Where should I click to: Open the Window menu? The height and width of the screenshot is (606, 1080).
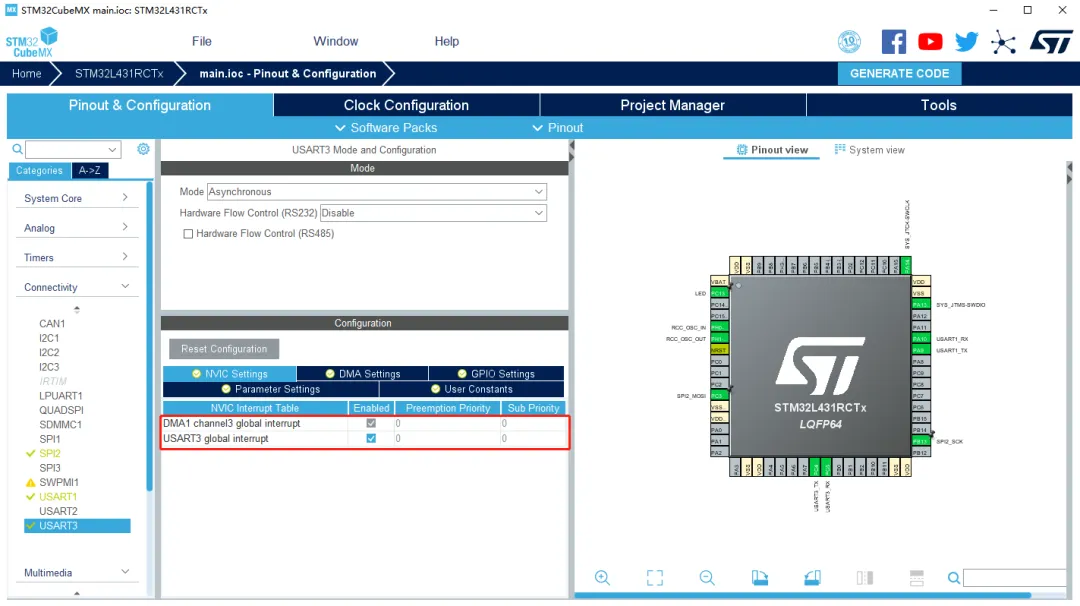335,41
